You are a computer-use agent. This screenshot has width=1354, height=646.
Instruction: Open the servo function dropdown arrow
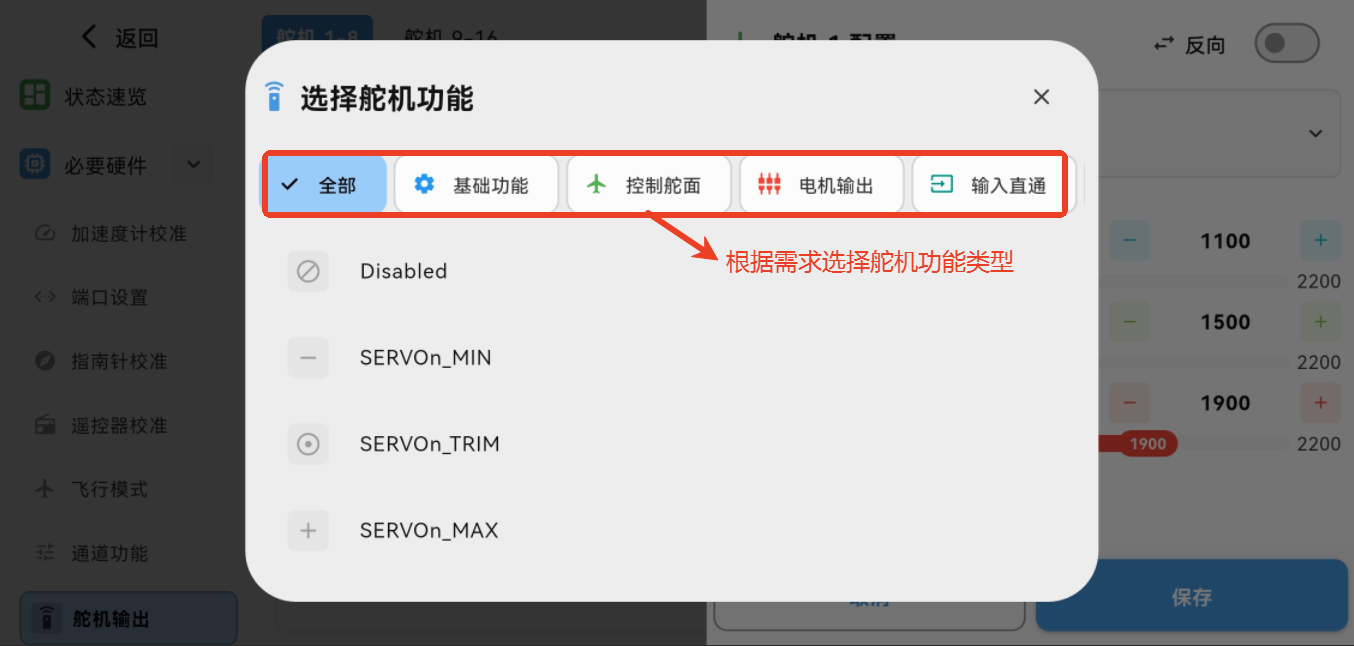[1315, 134]
